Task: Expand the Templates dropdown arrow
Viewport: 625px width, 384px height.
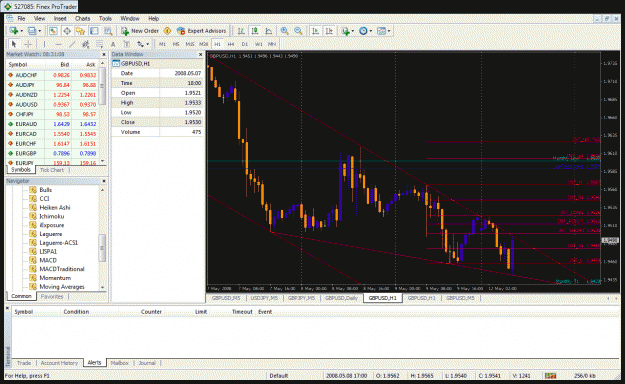Action: [x=389, y=31]
